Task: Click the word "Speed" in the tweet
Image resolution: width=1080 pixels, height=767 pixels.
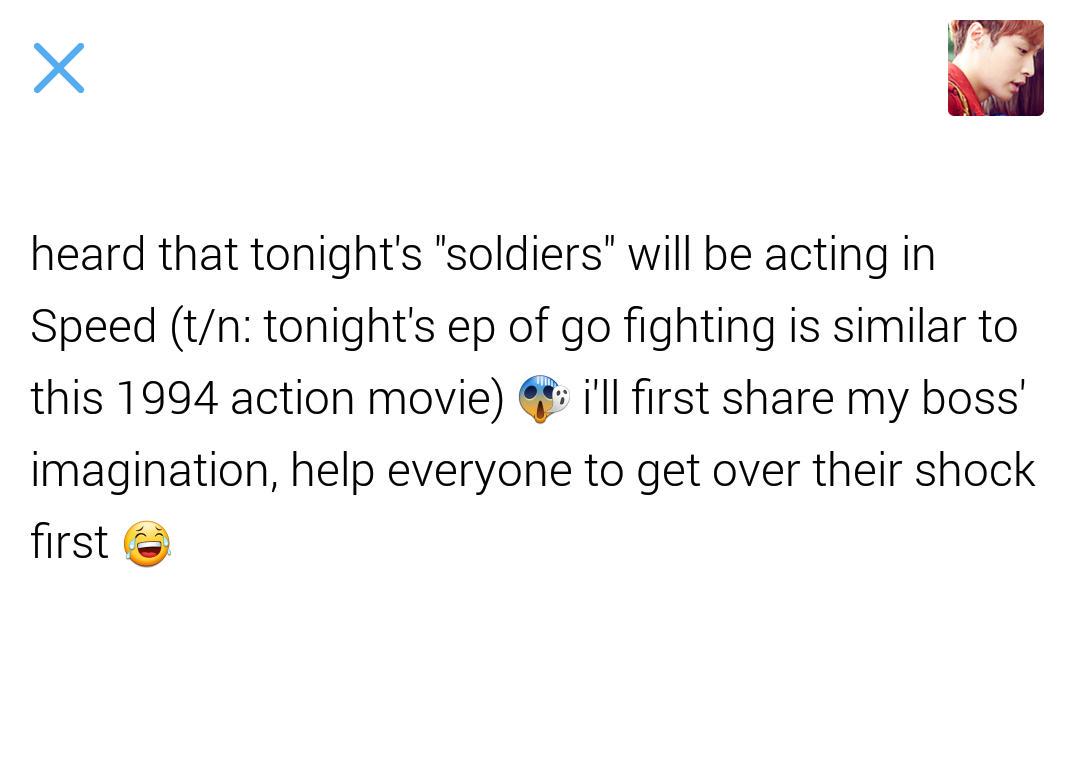Action: (x=93, y=327)
